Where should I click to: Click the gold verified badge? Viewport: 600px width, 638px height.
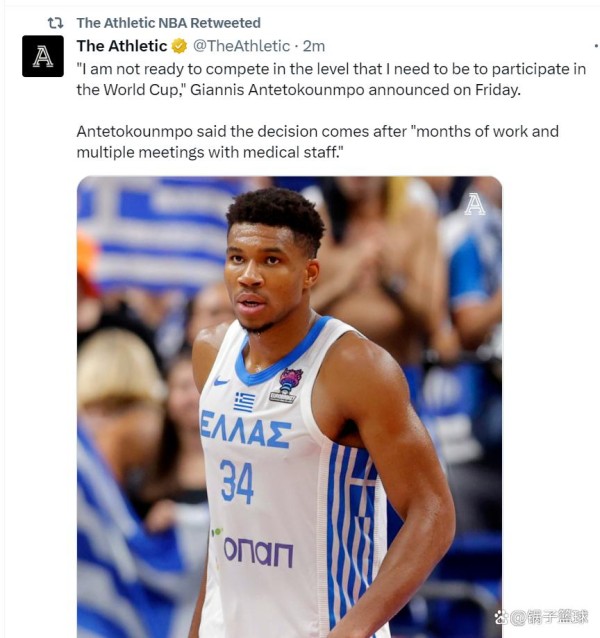coord(179,46)
